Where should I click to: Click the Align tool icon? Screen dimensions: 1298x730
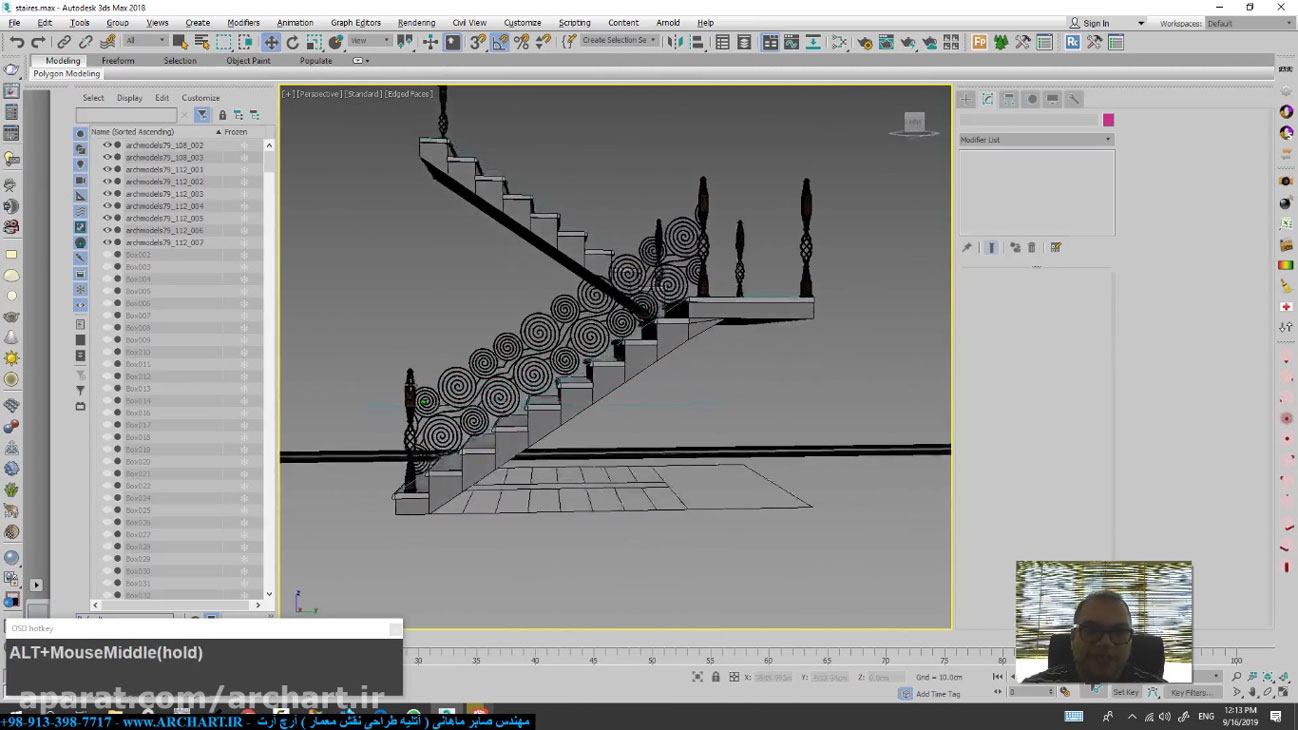697,42
